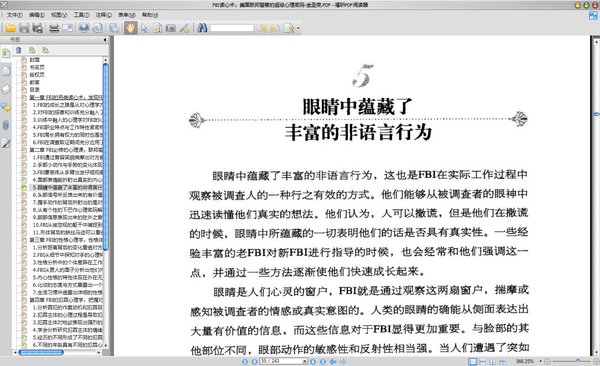Select the pencil annotation tool in the toolbar
Viewport: 600px width, 366px height.
coord(184,28)
